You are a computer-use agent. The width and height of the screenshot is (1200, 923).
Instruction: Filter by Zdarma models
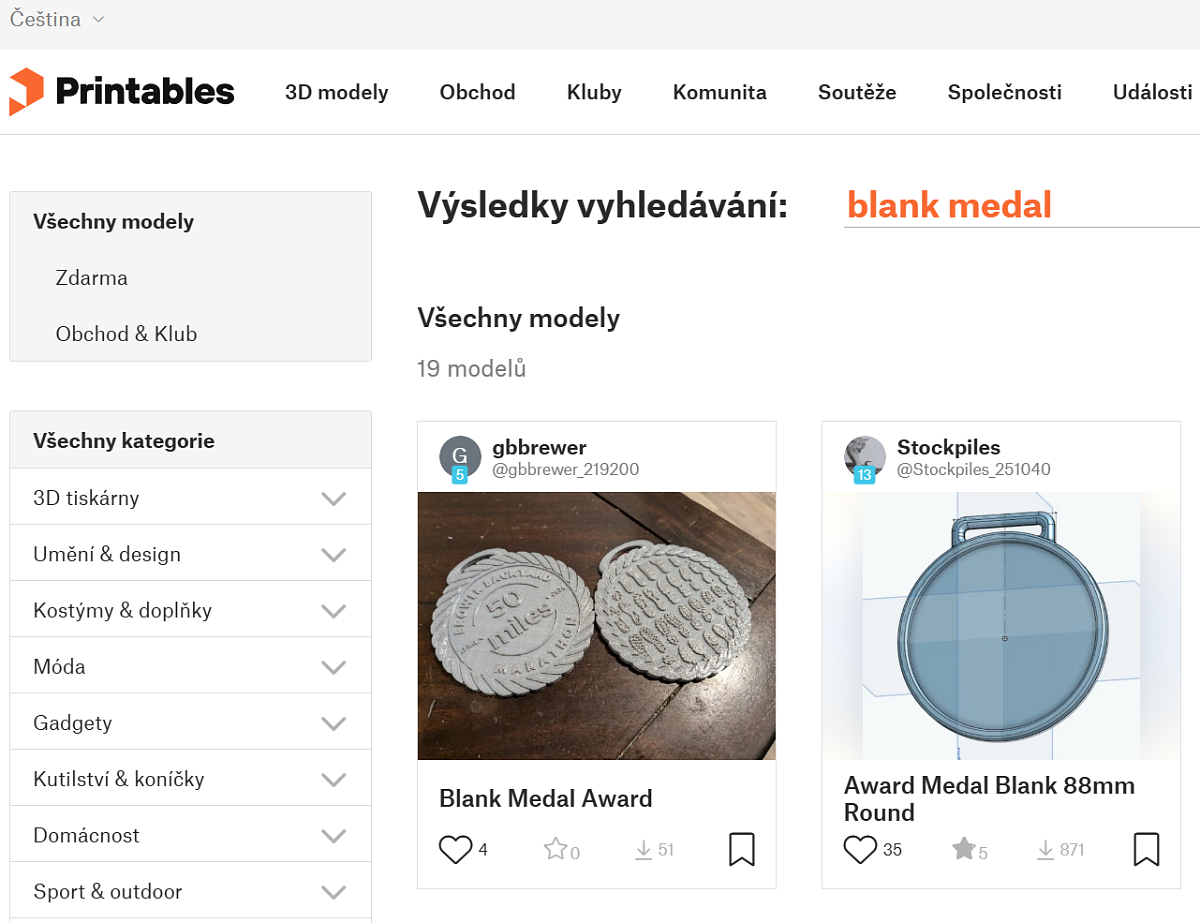(x=92, y=278)
